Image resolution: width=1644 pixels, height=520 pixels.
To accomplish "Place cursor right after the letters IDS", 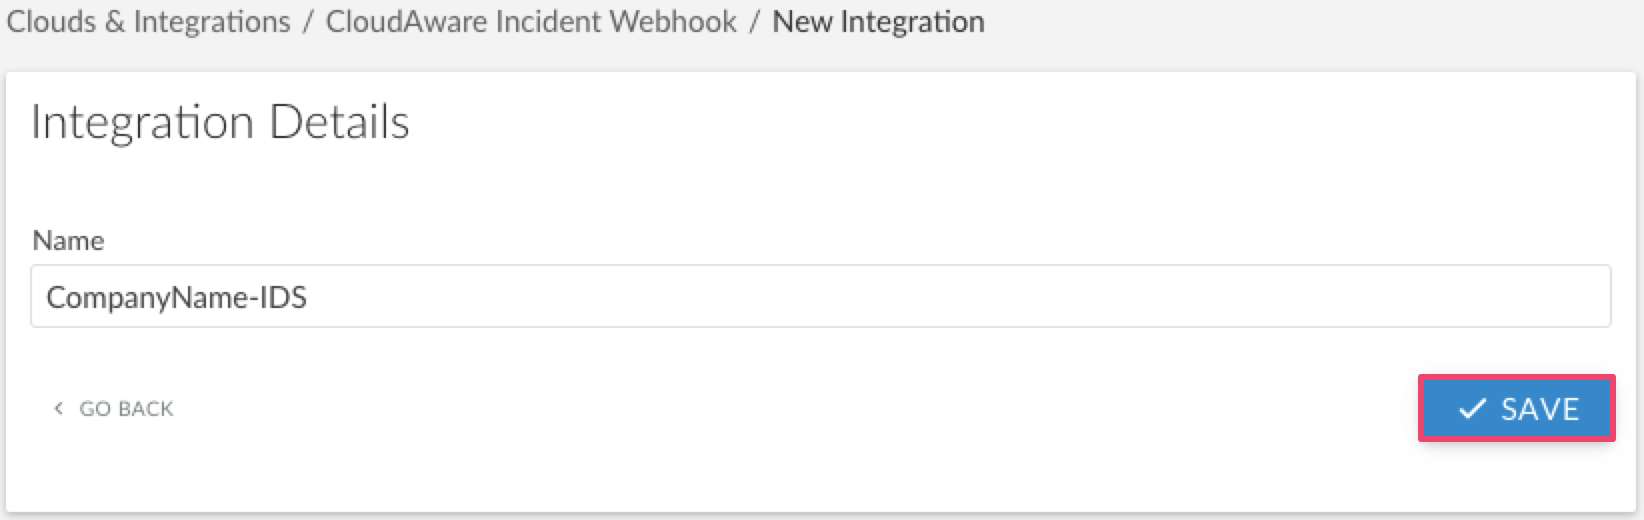I will (x=309, y=297).
